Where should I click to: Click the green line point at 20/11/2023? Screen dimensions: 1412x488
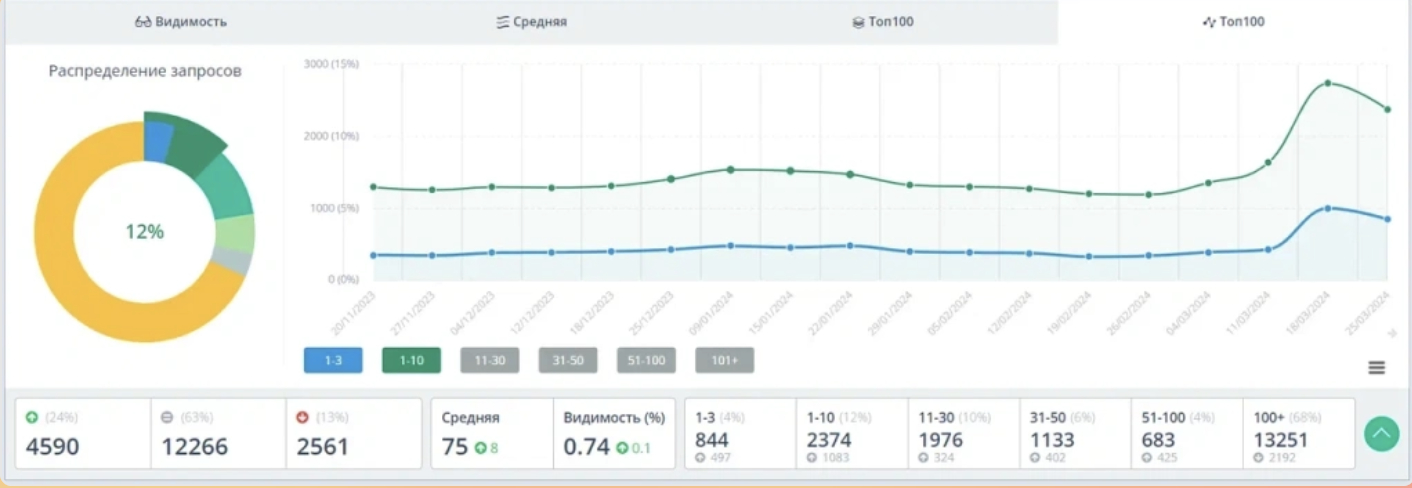pos(373,187)
